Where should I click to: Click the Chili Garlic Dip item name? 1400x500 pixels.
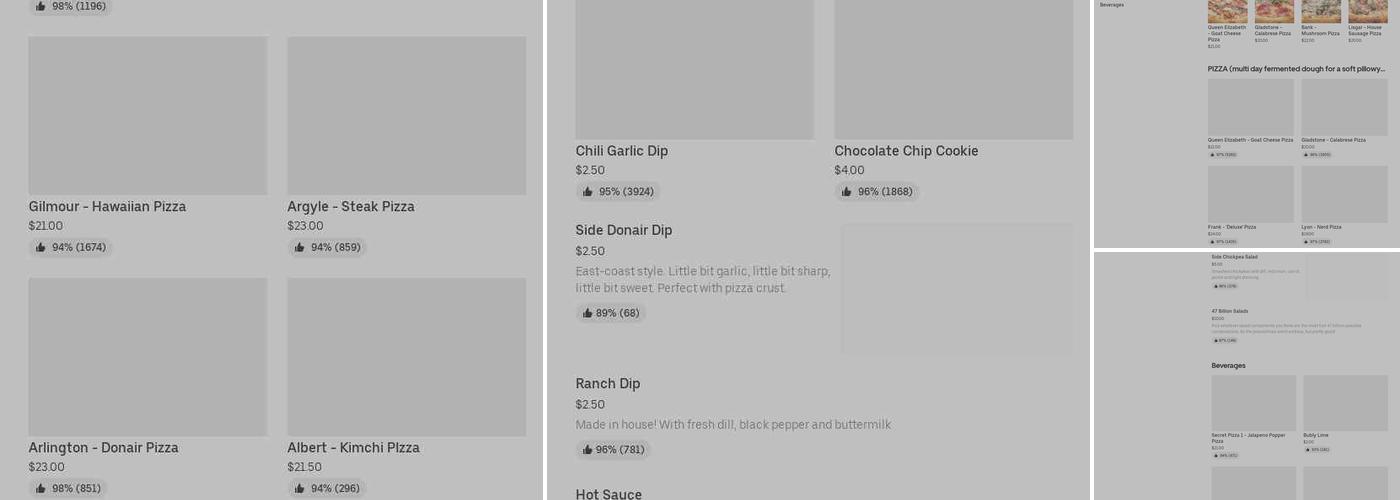coord(621,151)
